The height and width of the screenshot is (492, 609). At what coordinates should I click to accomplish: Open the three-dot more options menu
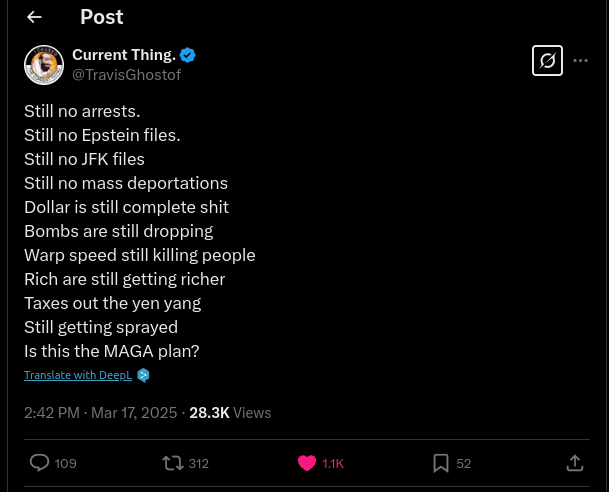pyautogui.click(x=581, y=61)
